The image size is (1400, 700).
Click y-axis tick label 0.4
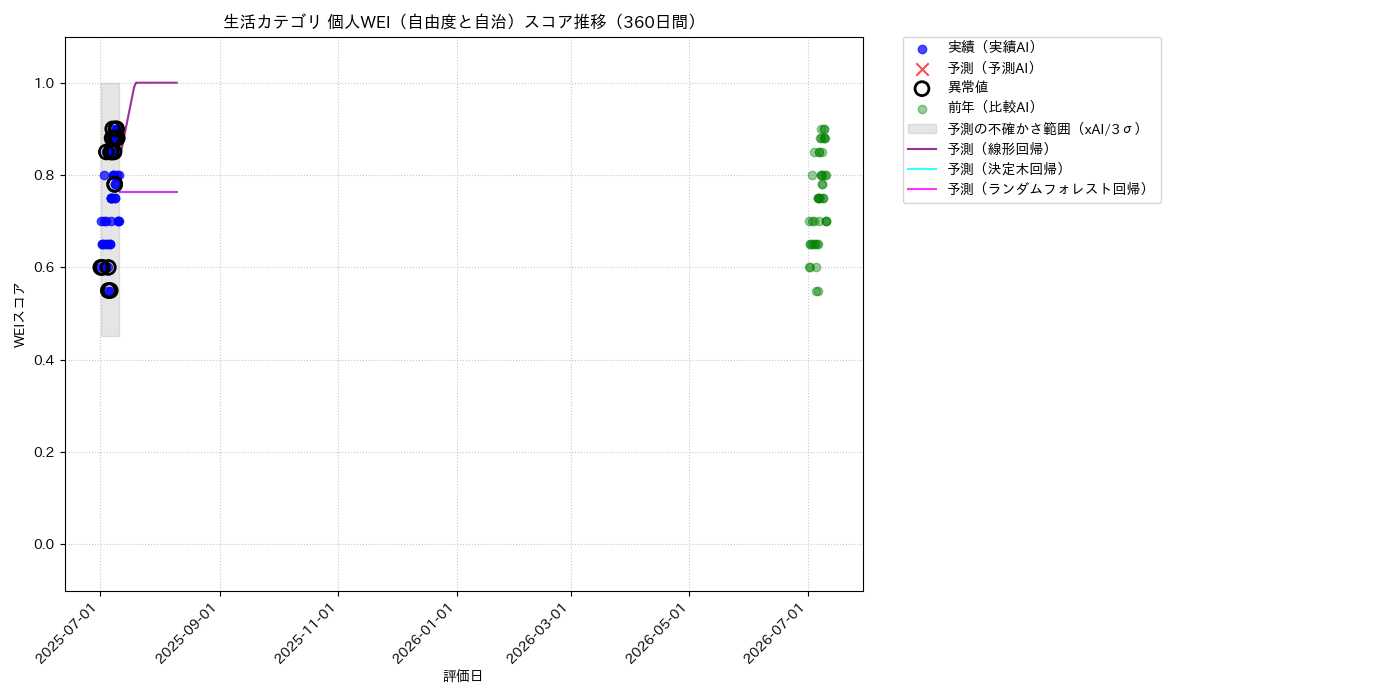[x=45, y=360]
